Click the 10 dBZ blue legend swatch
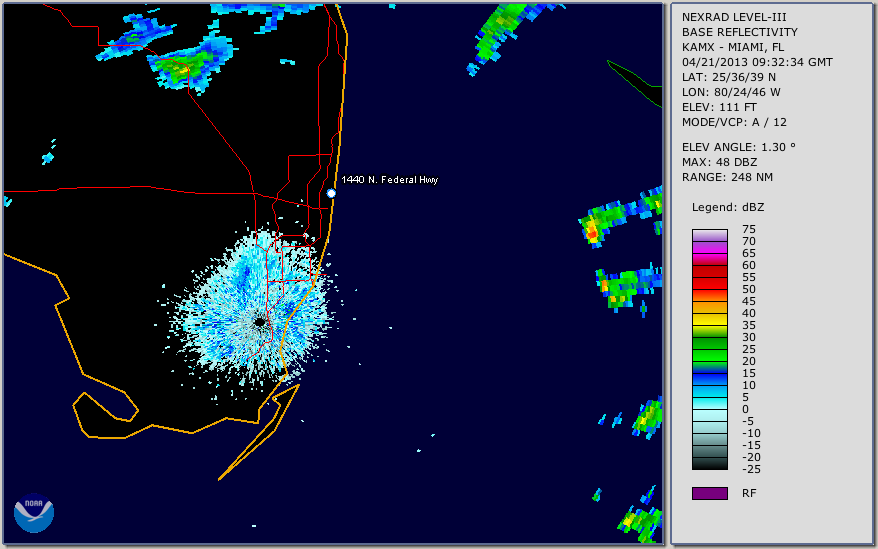Viewport: 878px width, 549px height. 709,379
